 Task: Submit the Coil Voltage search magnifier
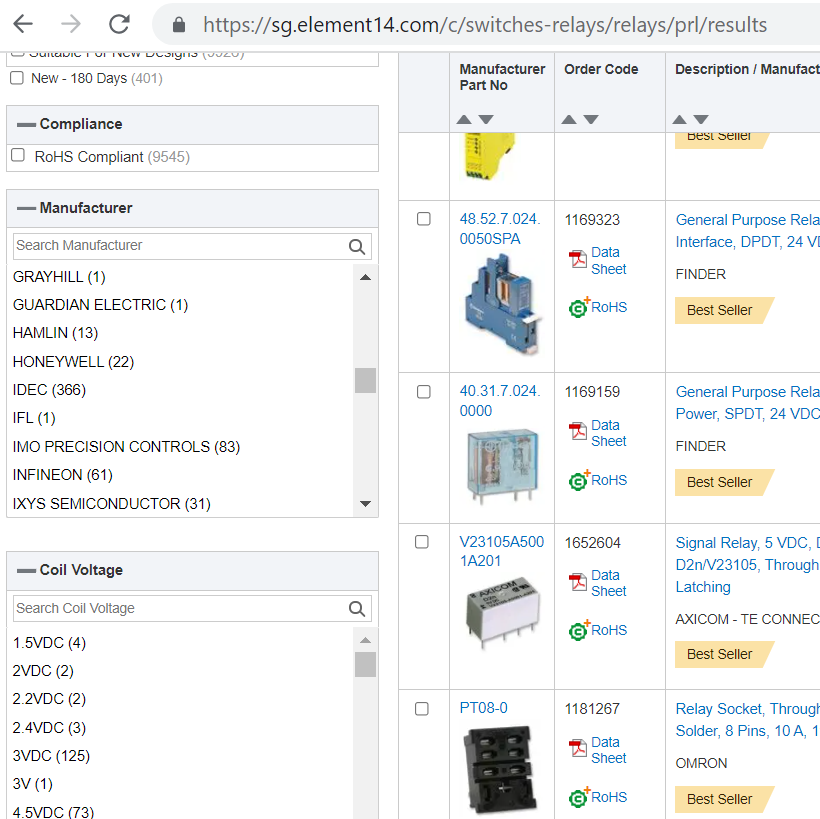click(x=357, y=609)
